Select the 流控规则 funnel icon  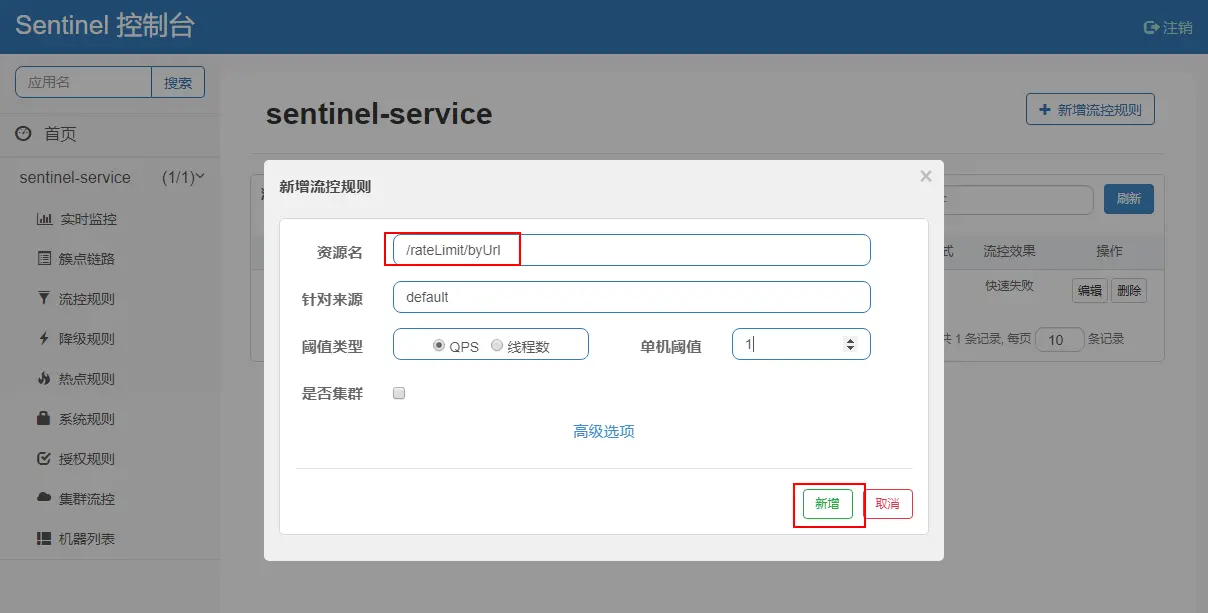(x=44, y=298)
